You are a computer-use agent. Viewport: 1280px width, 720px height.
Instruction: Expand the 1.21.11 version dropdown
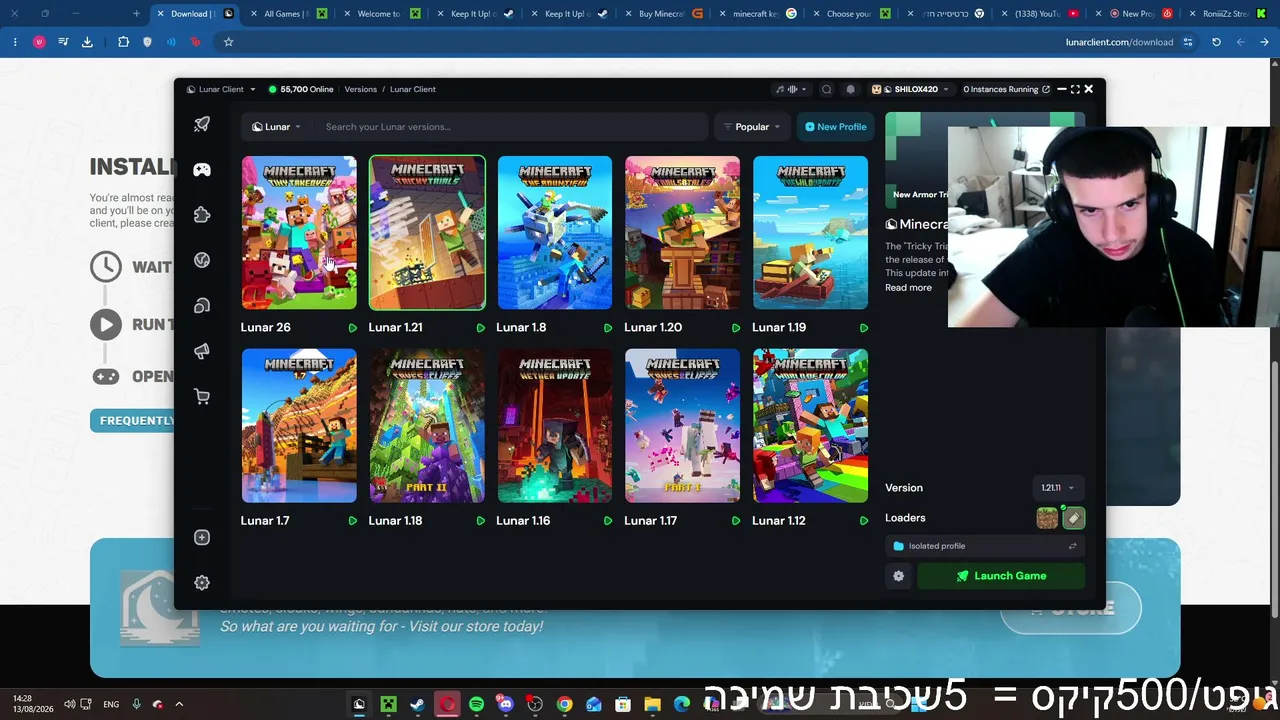pos(1057,488)
